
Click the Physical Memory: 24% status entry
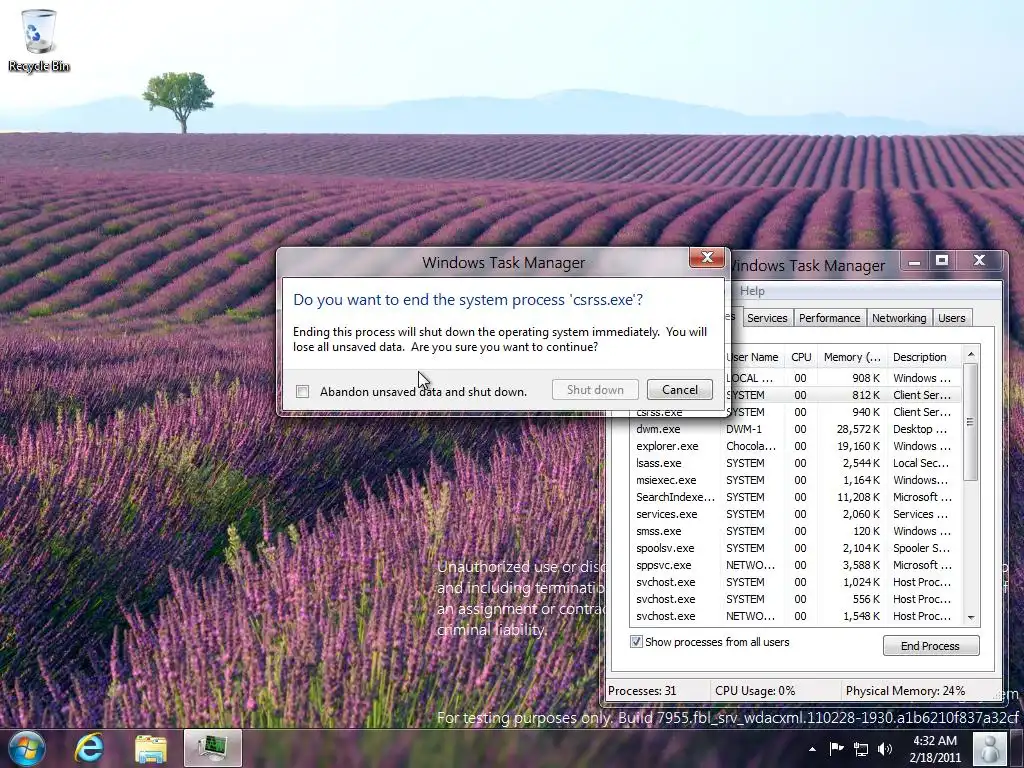coord(905,690)
